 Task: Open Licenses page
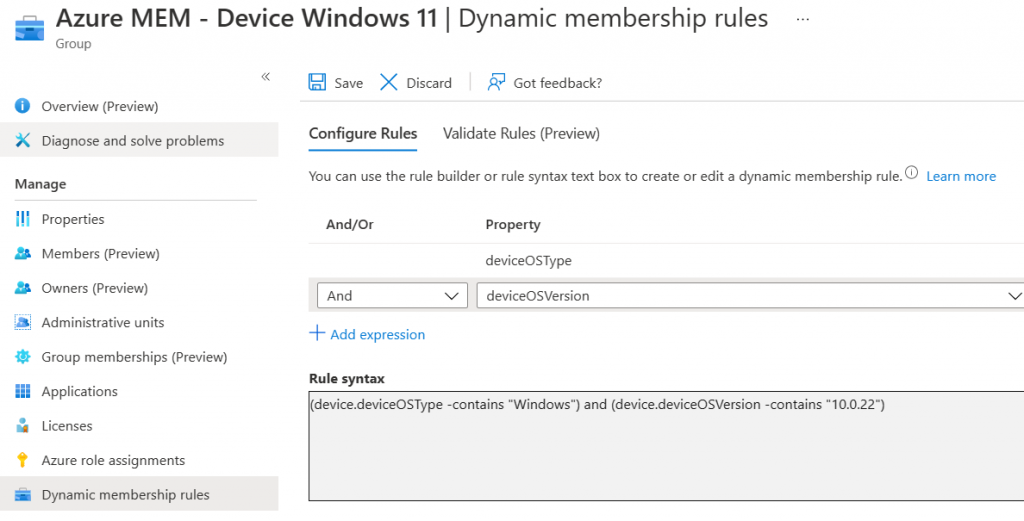67,426
